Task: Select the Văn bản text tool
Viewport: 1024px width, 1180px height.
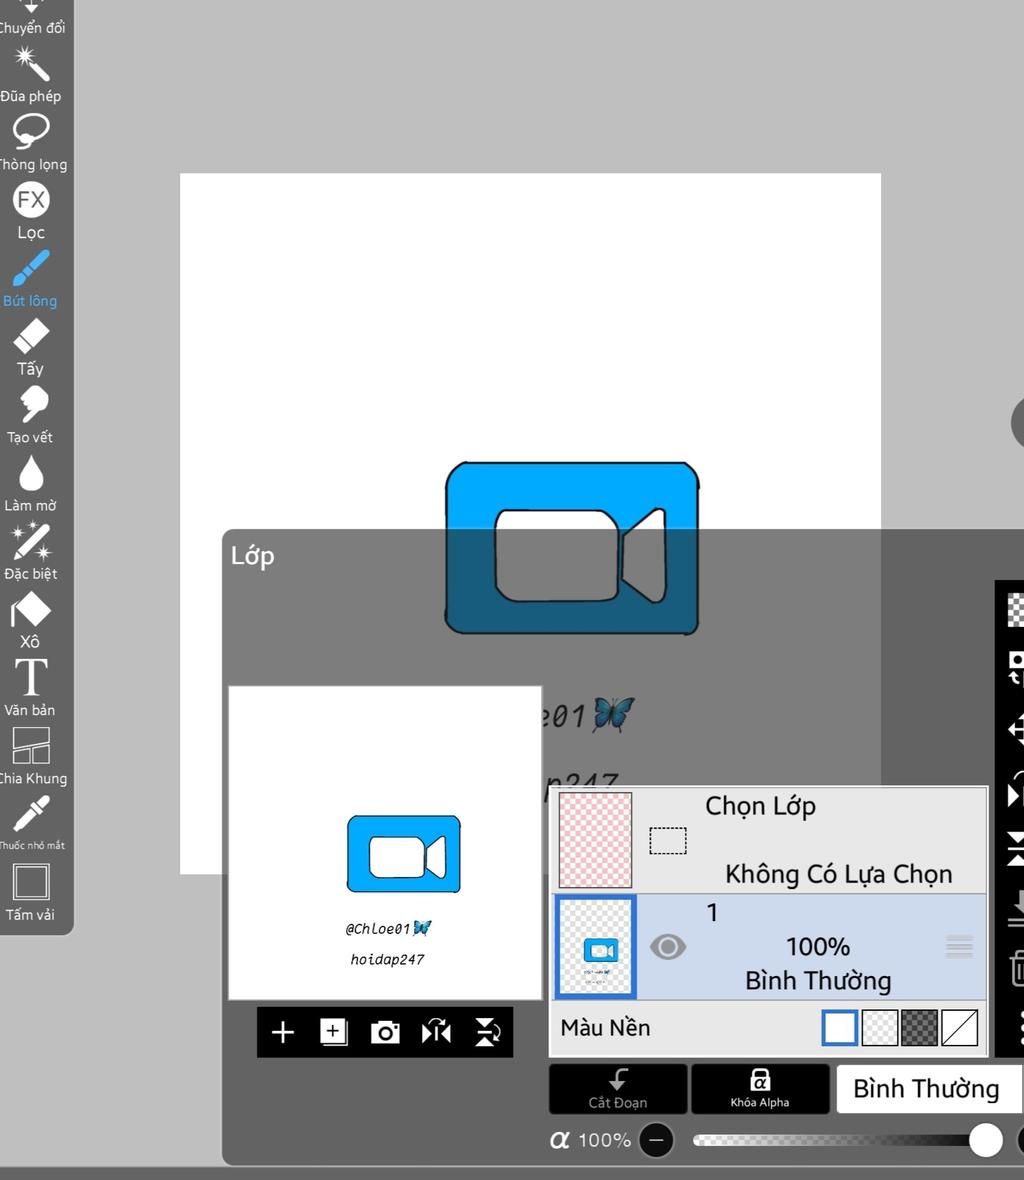Action: [x=31, y=689]
